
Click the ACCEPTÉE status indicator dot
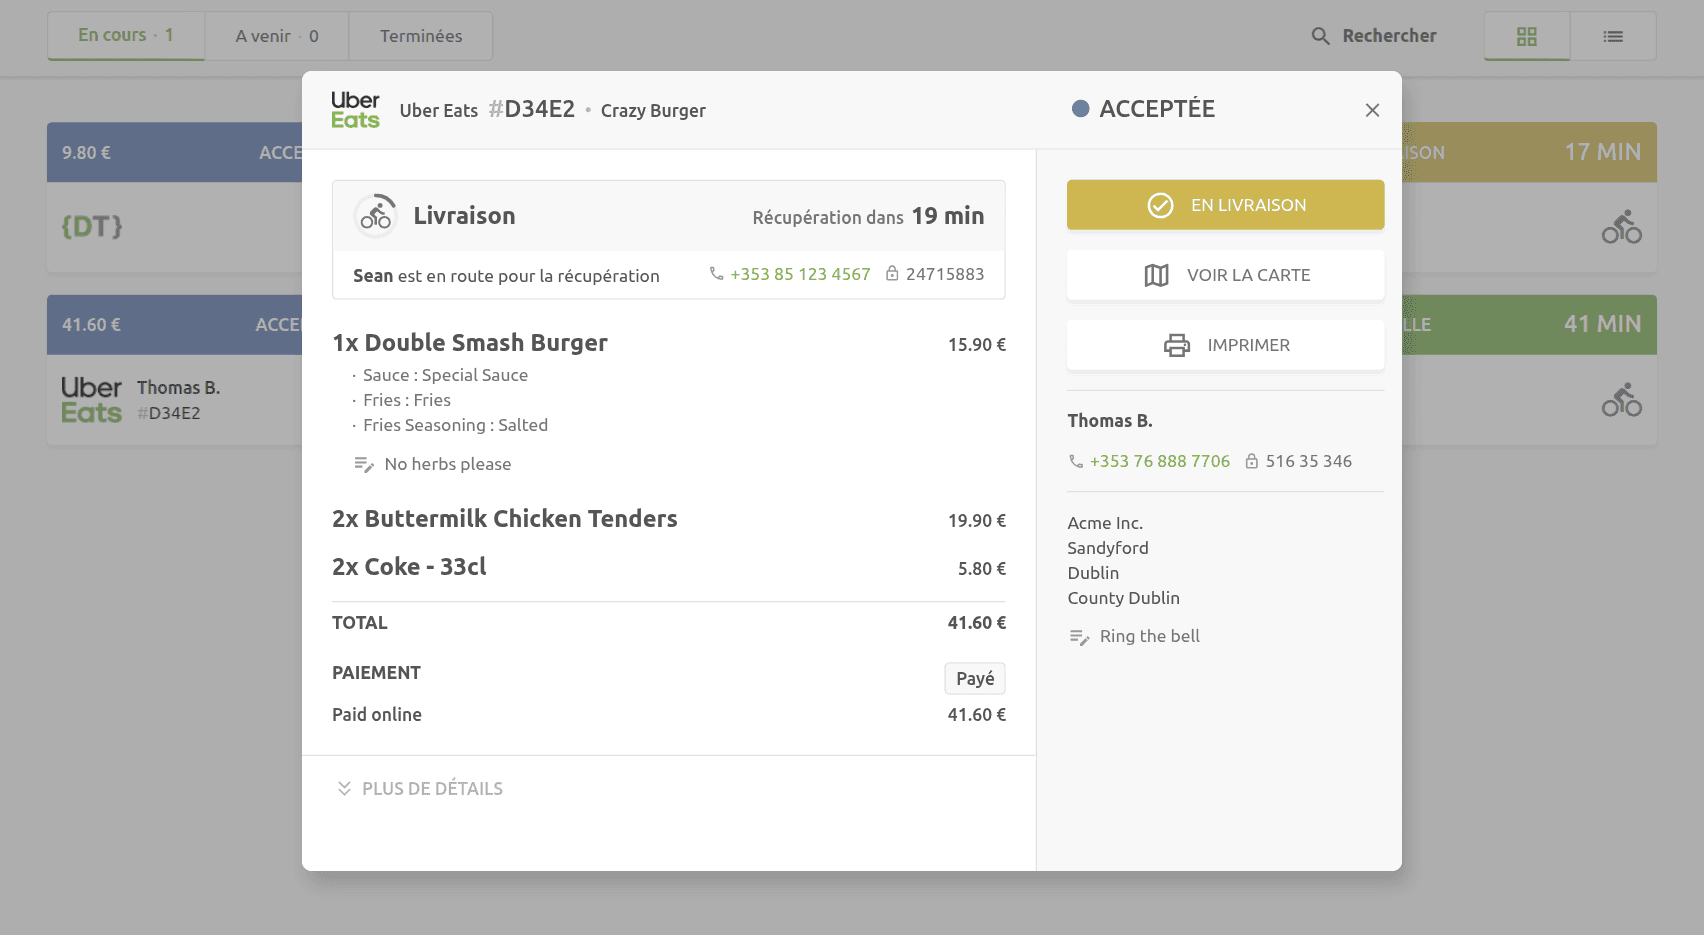point(1080,108)
